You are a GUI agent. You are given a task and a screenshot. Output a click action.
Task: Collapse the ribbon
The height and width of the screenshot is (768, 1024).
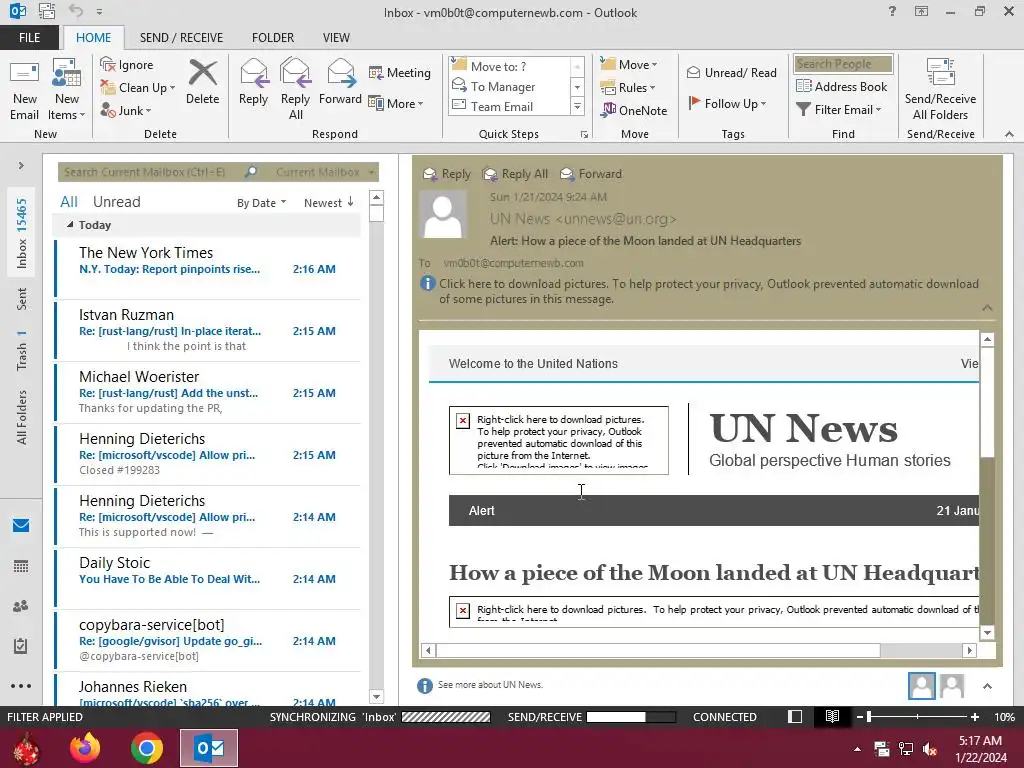click(1009, 134)
